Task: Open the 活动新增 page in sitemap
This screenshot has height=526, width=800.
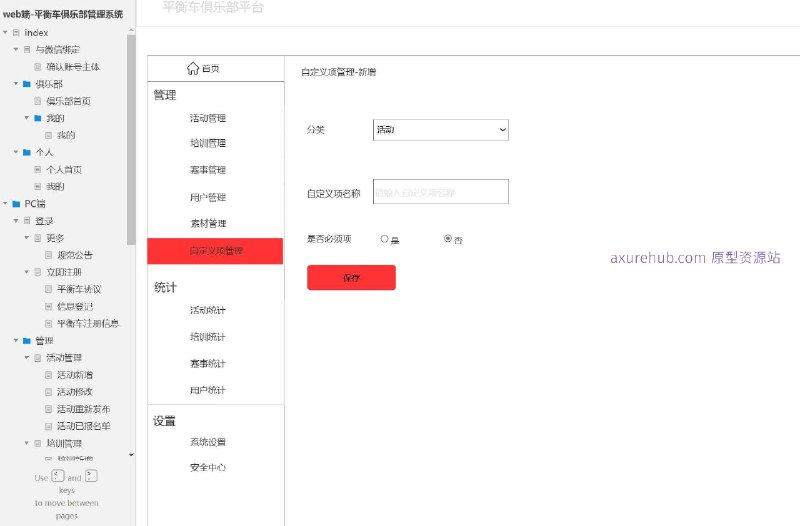Action: [x=75, y=375]
